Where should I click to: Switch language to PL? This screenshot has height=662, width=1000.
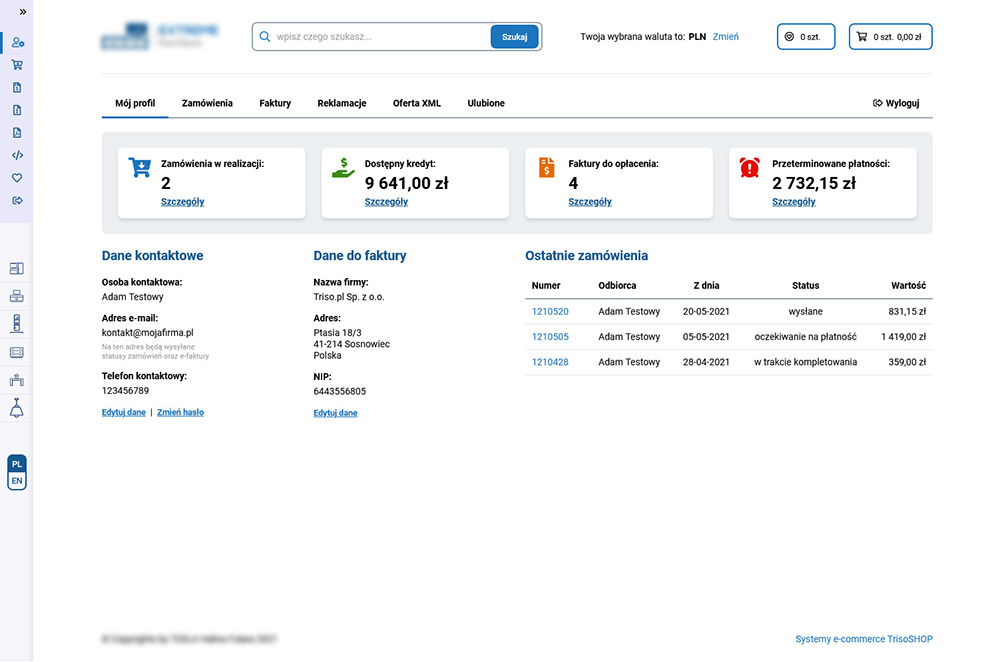17,464
